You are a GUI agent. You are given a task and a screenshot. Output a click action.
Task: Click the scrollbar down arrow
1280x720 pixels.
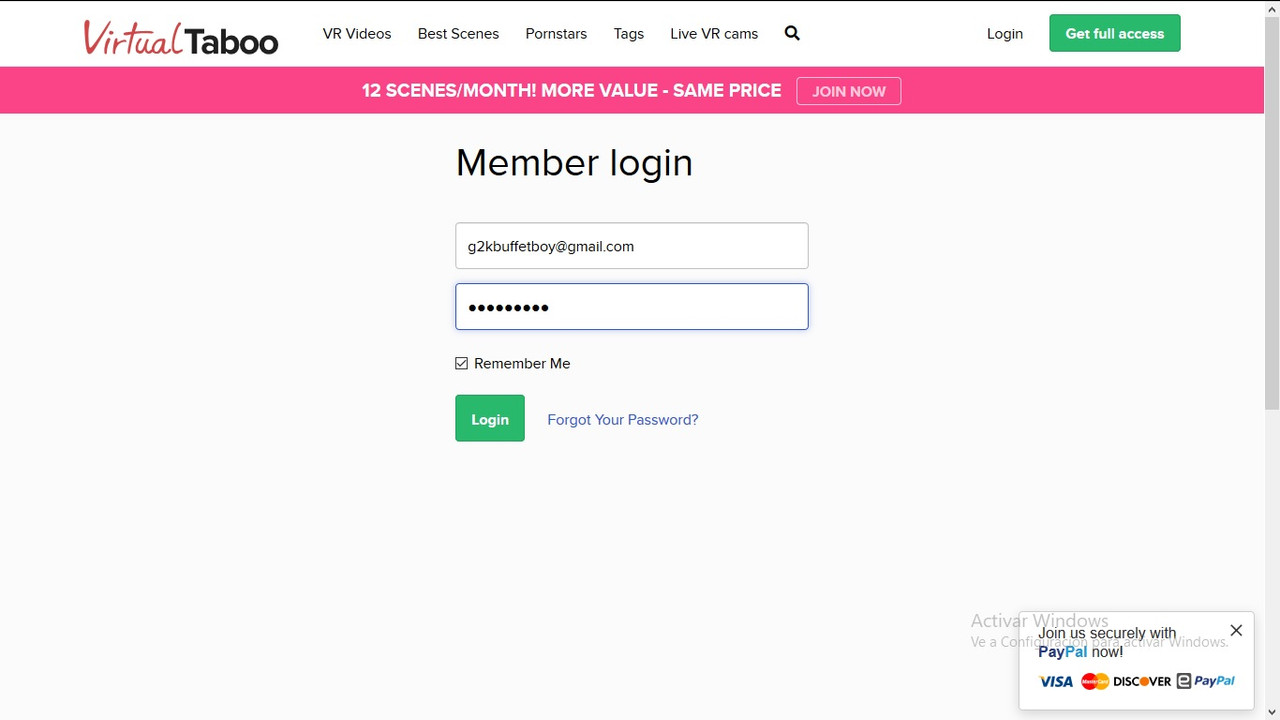click(x=1272, y=712)
